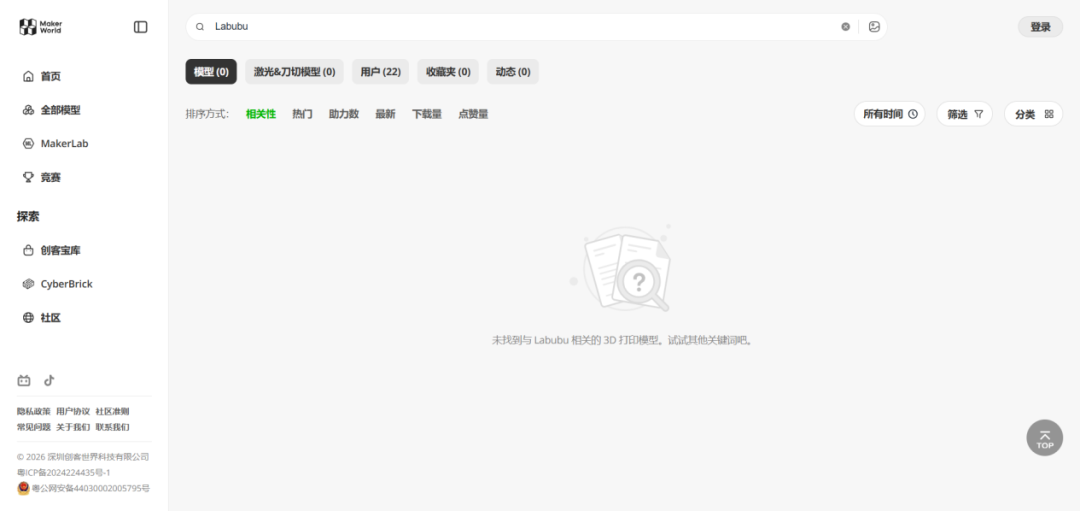
Task: Open the Bilibili social icon
Action: tap(24, 380)
